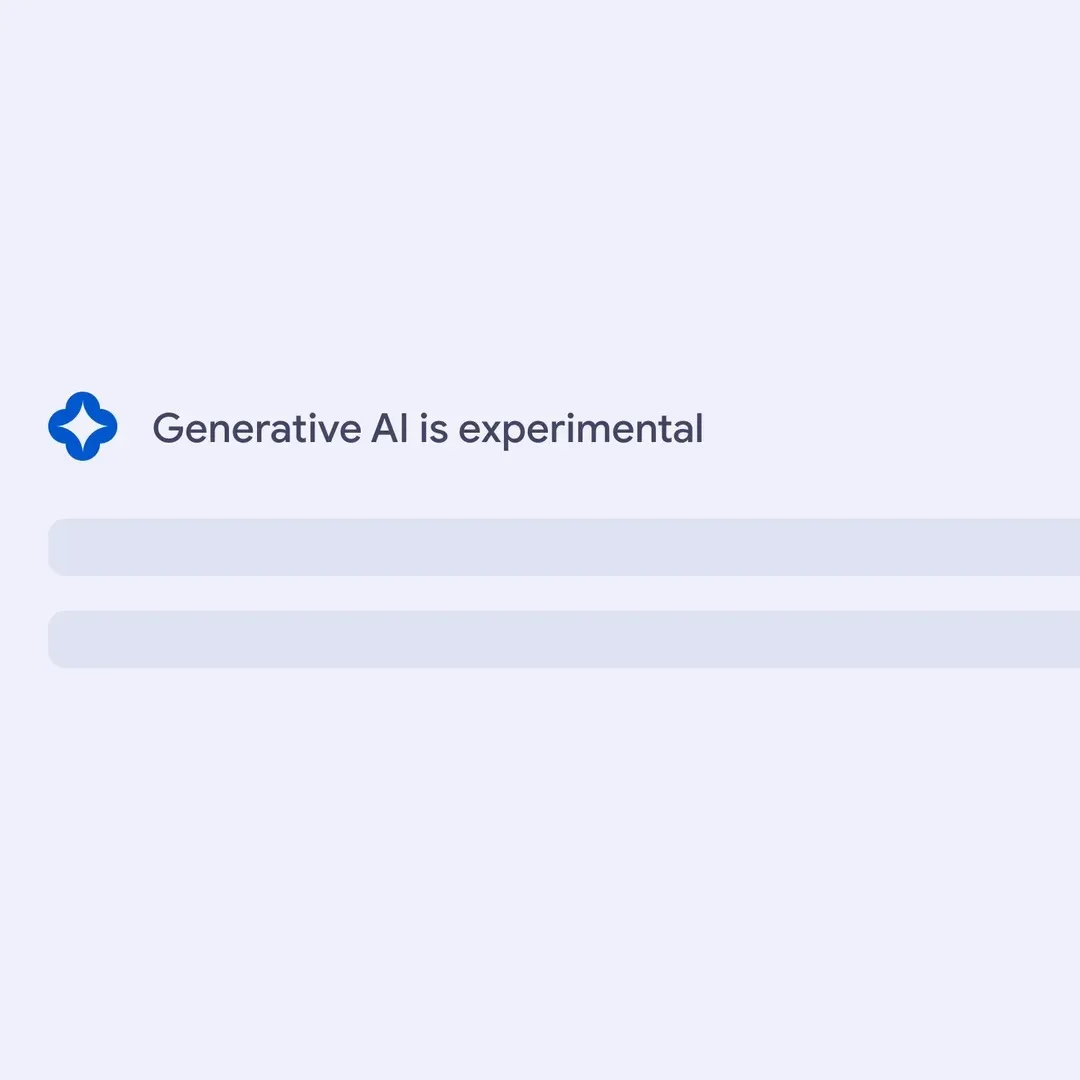Click the second loading placeholder bar
This screenshot has width=1080, height=1080.
tap(564, 639)
